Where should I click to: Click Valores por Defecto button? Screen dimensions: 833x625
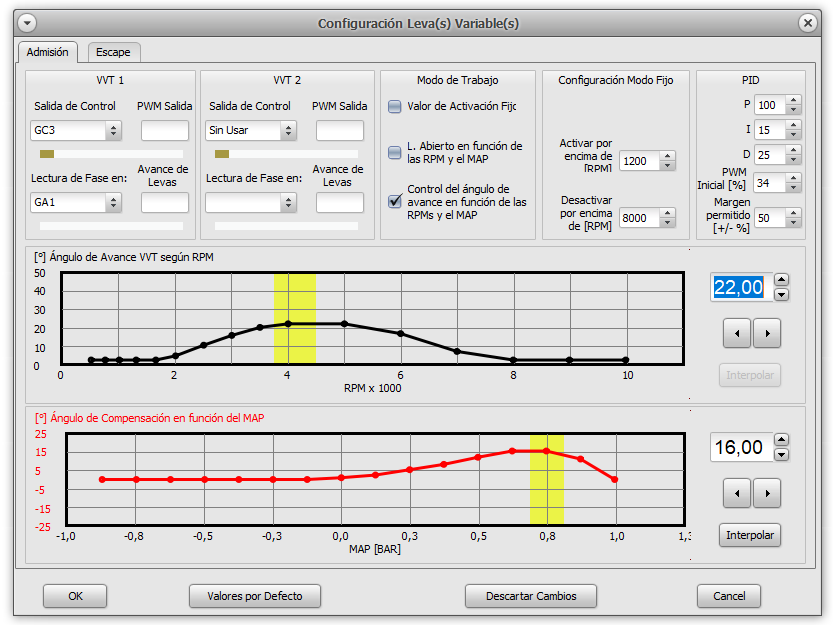click(255, 596)
